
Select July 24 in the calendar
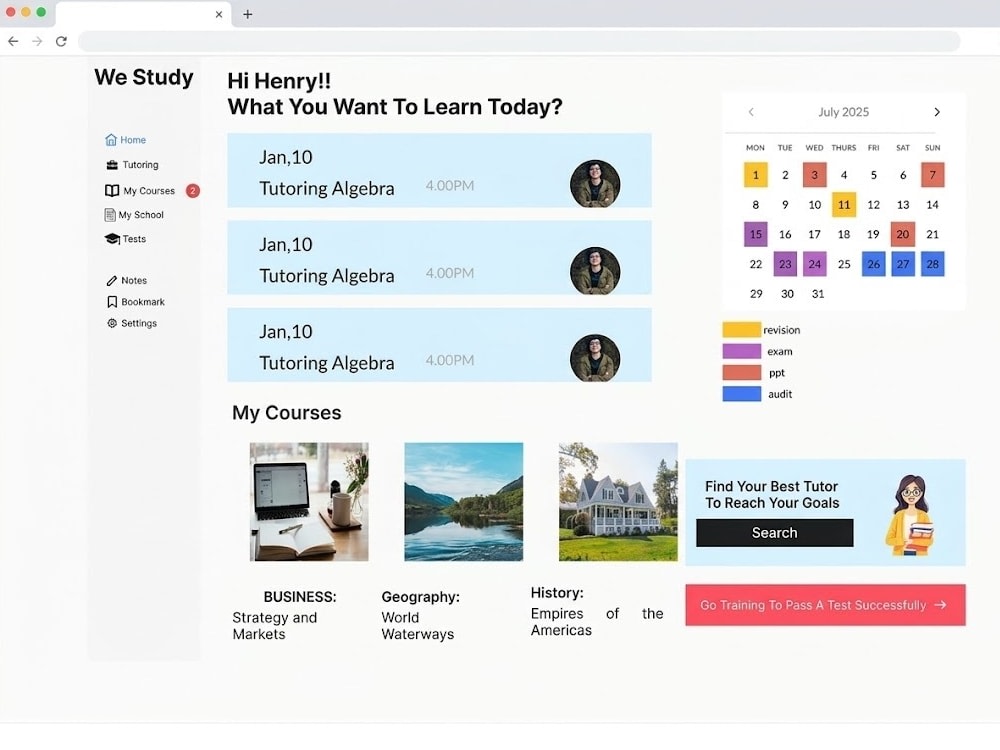814,264
